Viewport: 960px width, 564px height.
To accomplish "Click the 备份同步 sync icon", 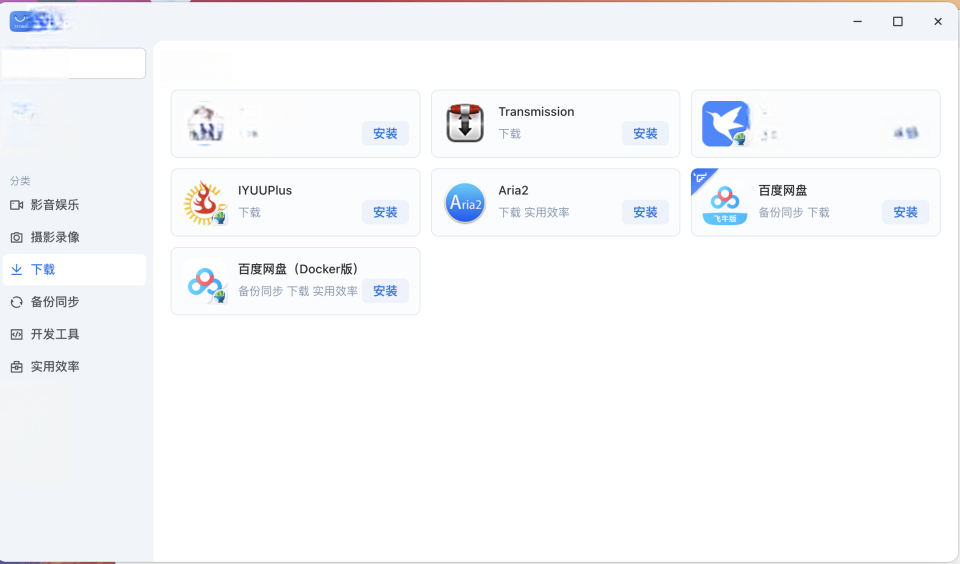I will pyautogui.click(x=17, y=302).
